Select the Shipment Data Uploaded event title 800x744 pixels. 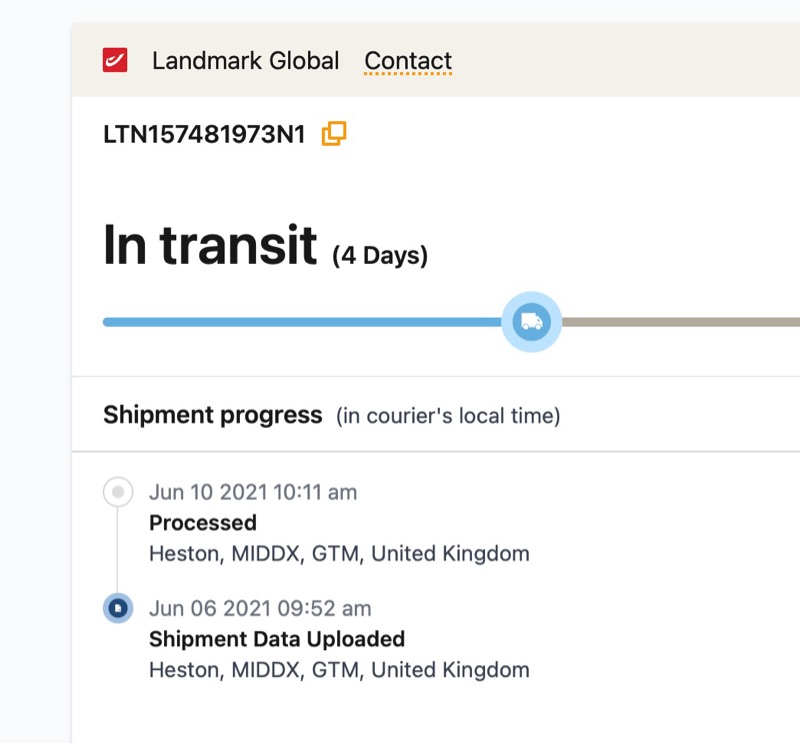(x=277, y=639)
